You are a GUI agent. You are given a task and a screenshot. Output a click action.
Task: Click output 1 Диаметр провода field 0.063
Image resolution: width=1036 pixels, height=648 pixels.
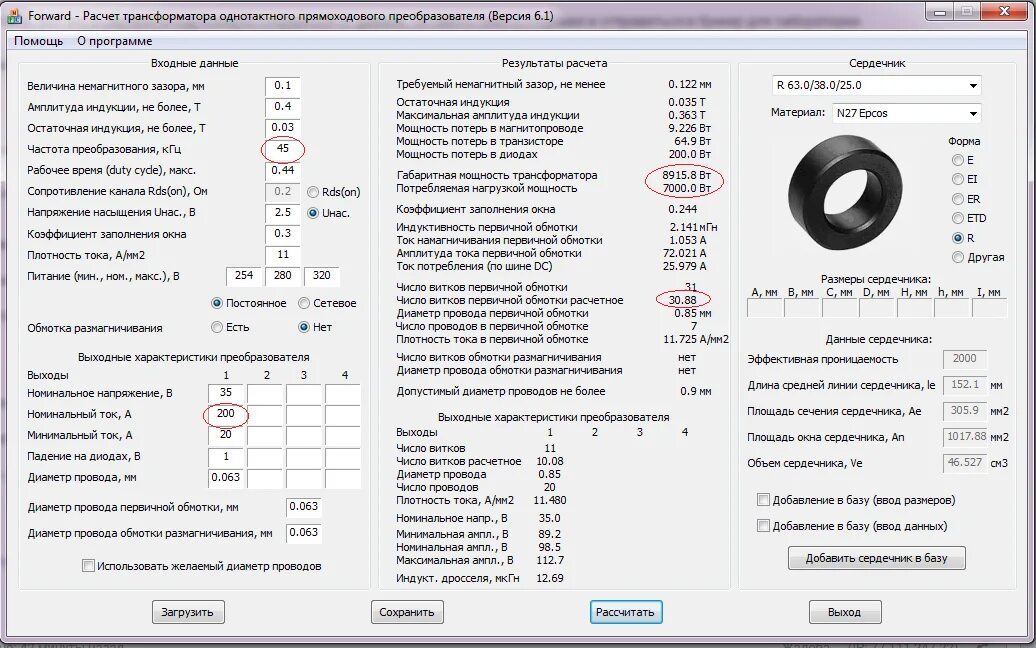[x=225, y=478]
